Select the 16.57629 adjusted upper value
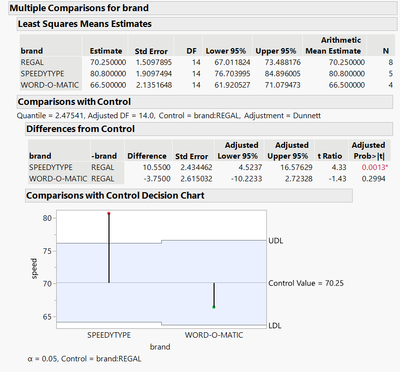Screen dimensions: 400x372 pos(296,167)
